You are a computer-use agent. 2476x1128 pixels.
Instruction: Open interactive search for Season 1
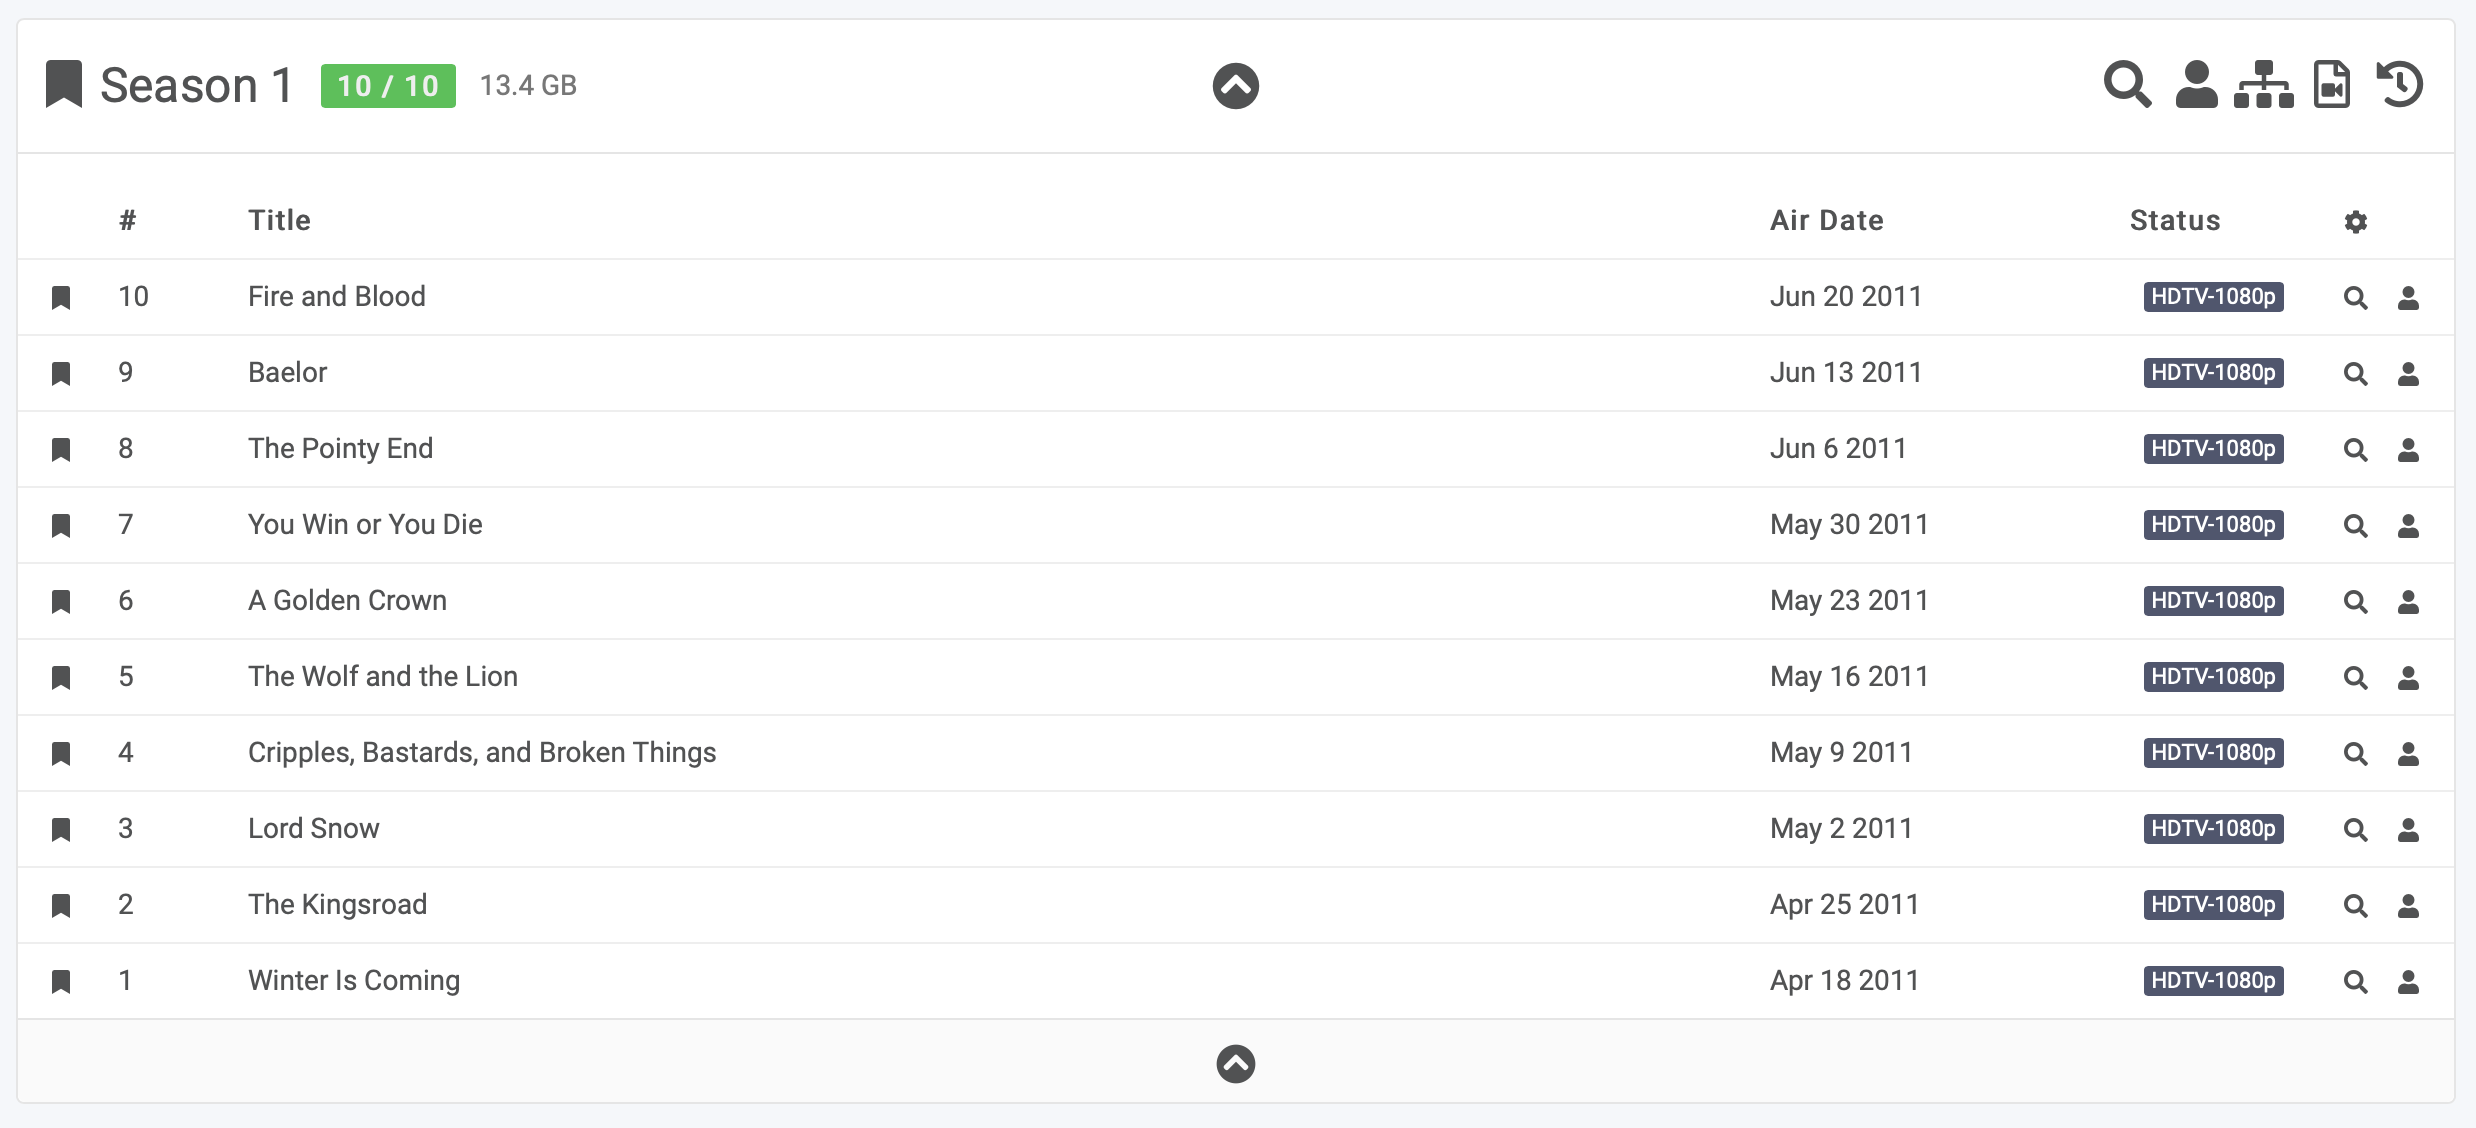(x=2197, y=84)
